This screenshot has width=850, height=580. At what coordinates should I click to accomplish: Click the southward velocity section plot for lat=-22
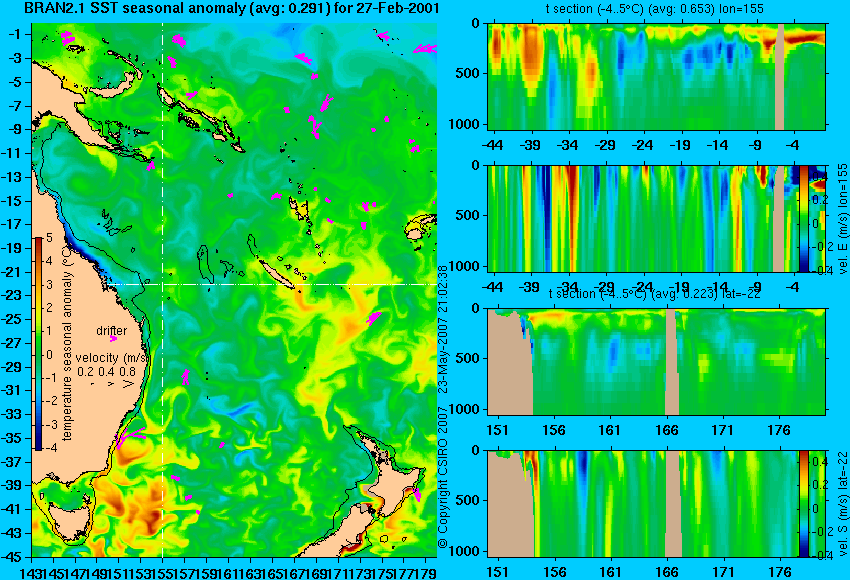point(657,504)
